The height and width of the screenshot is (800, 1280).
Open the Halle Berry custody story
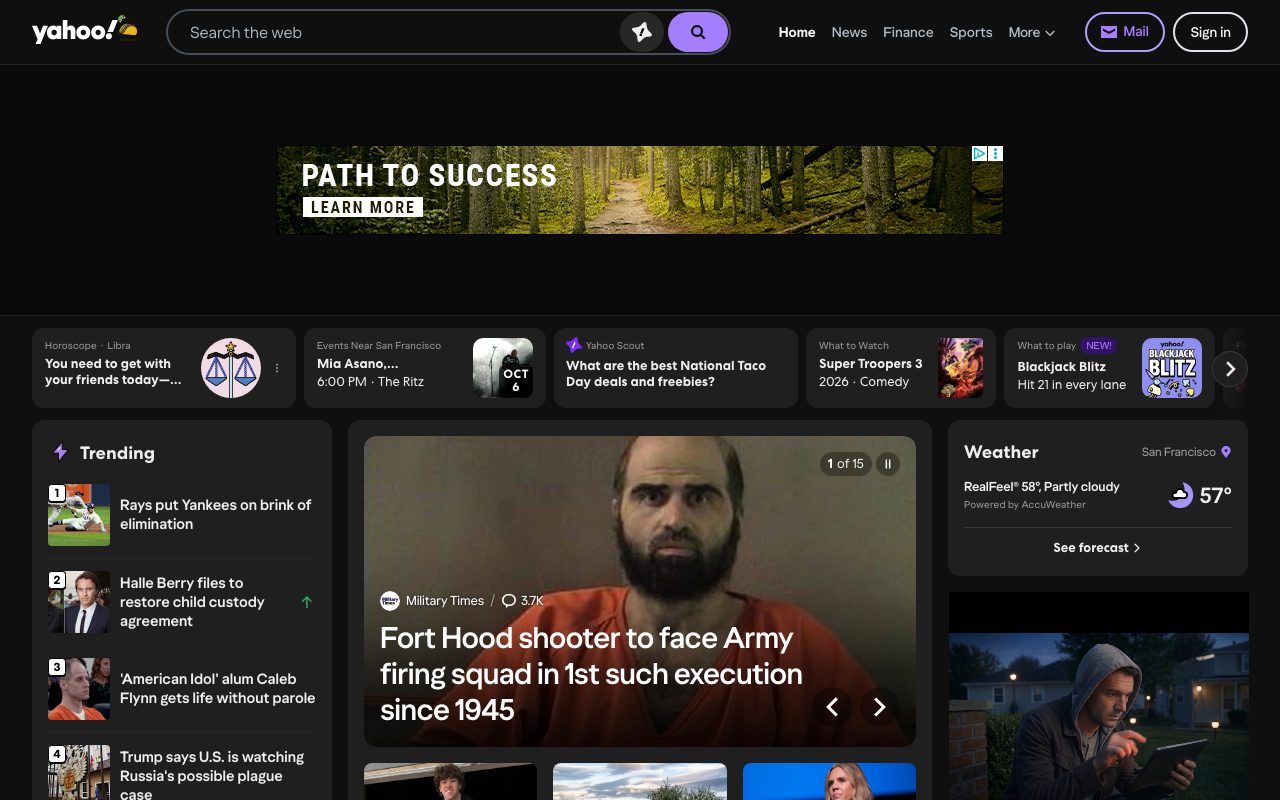pyautogui.click(x=192, y=602)
